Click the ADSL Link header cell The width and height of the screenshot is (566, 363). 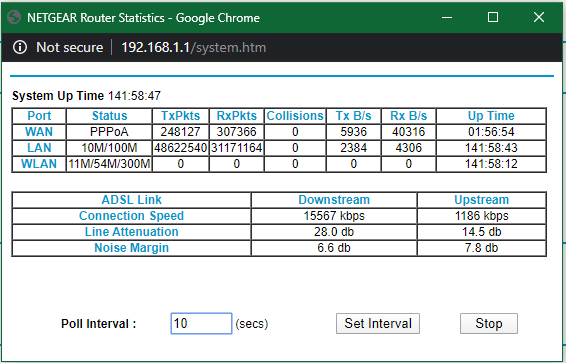[x=131, y=200]
